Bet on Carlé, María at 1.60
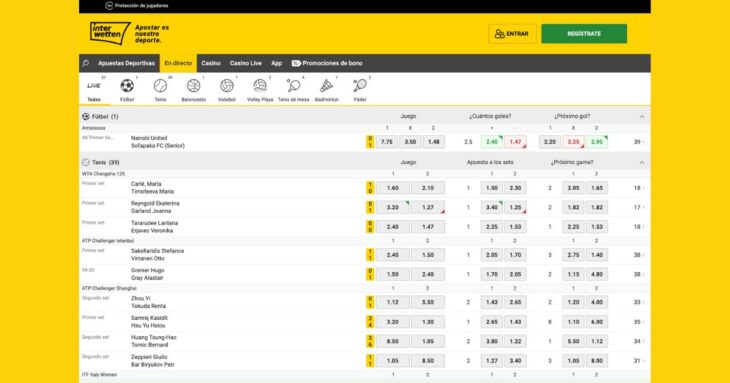 pyautogui.click(x=392, y=188)
